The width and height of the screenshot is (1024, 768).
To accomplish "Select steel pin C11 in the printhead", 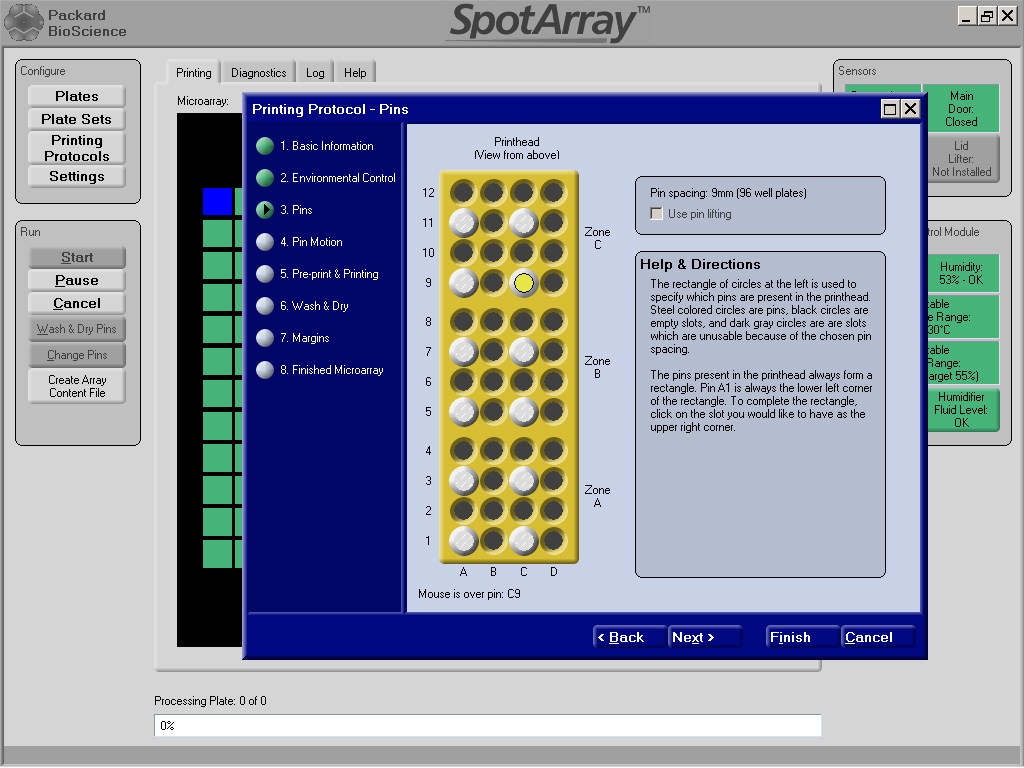I will tap(524, 223).
